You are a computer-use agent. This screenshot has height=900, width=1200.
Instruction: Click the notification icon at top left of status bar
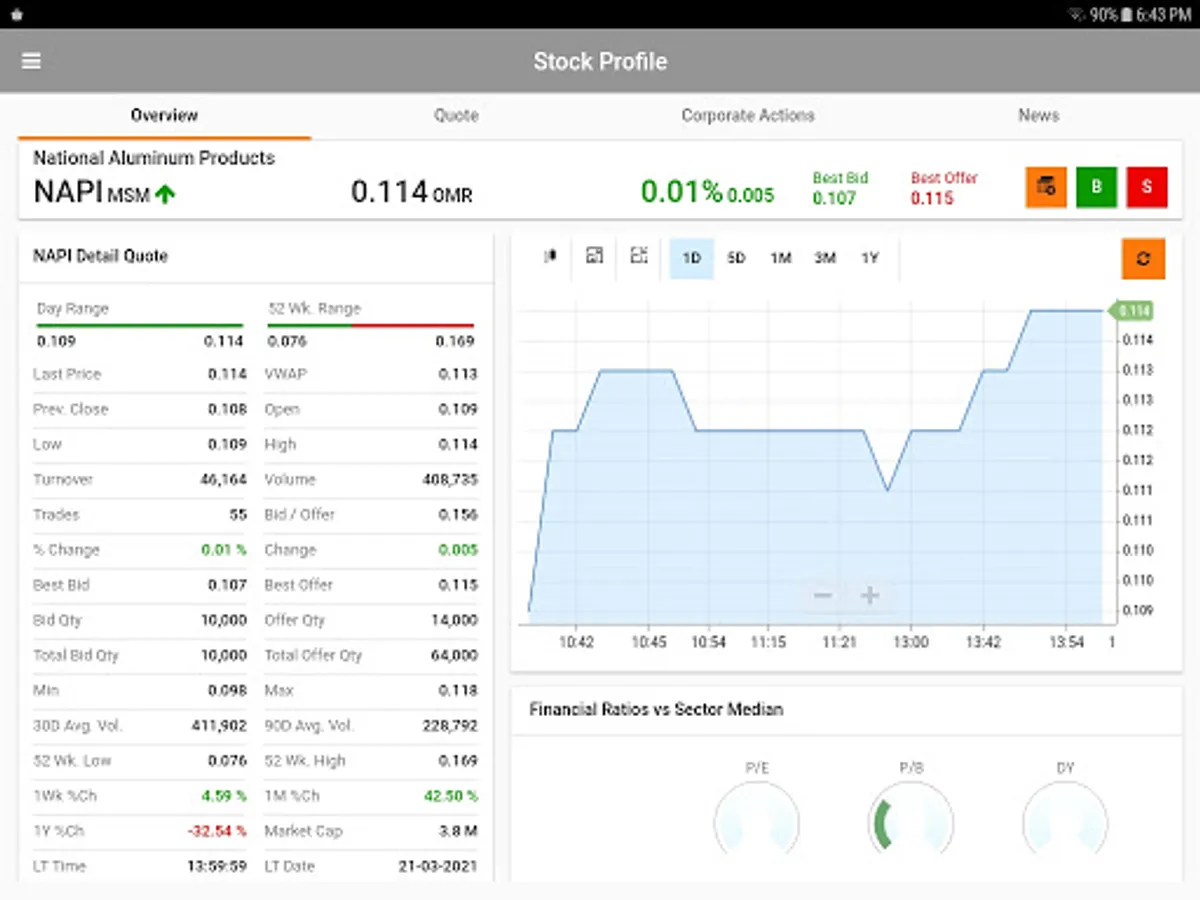(16, 14)
